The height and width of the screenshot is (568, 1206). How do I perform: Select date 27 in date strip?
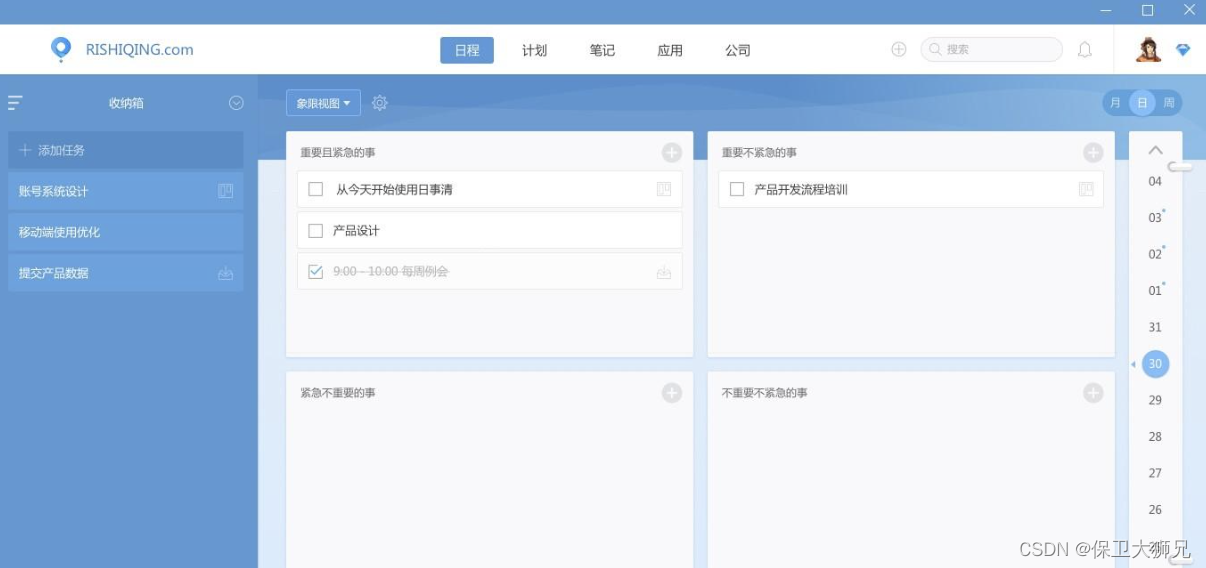[1155, 473]
